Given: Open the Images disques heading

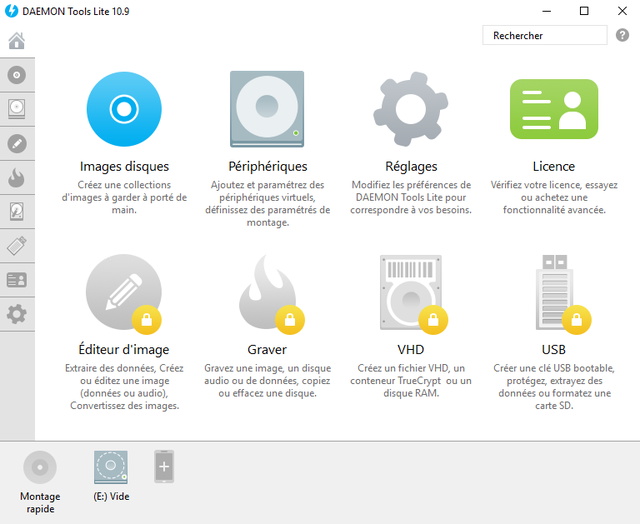Looking at the screenshot, I should (124, 167).
